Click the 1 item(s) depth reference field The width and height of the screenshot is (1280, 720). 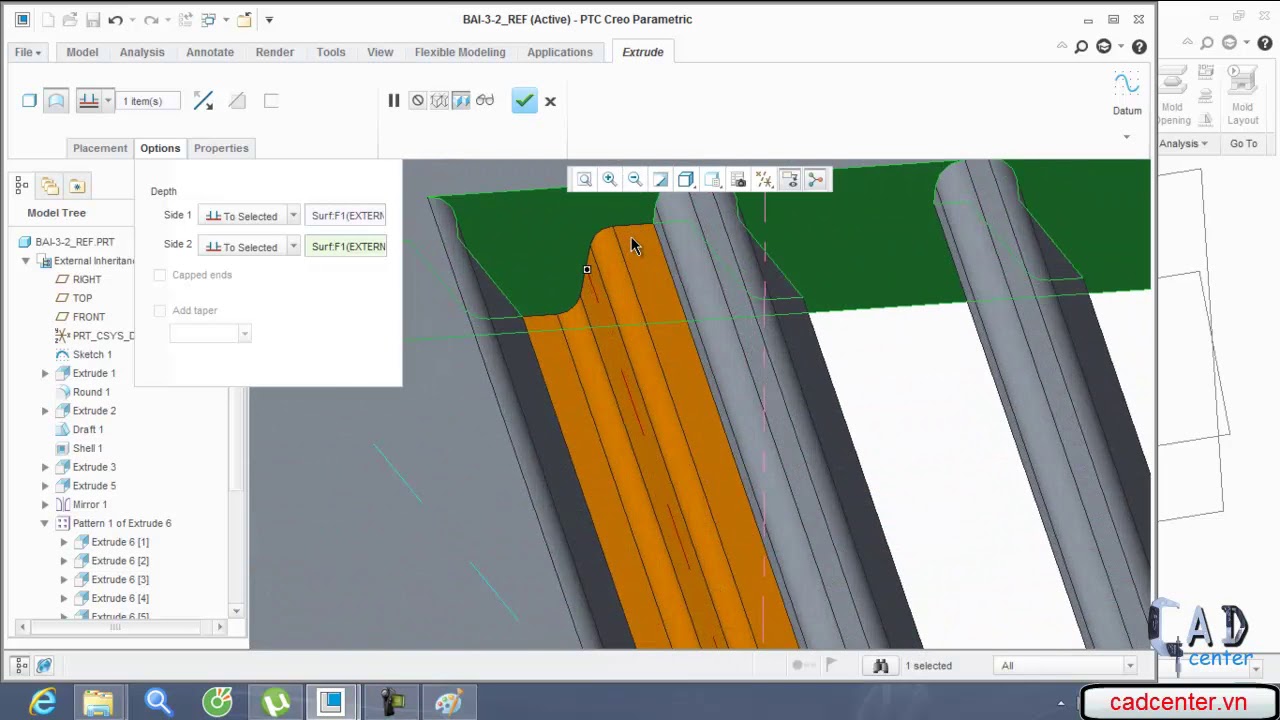(x=149, y=101)
